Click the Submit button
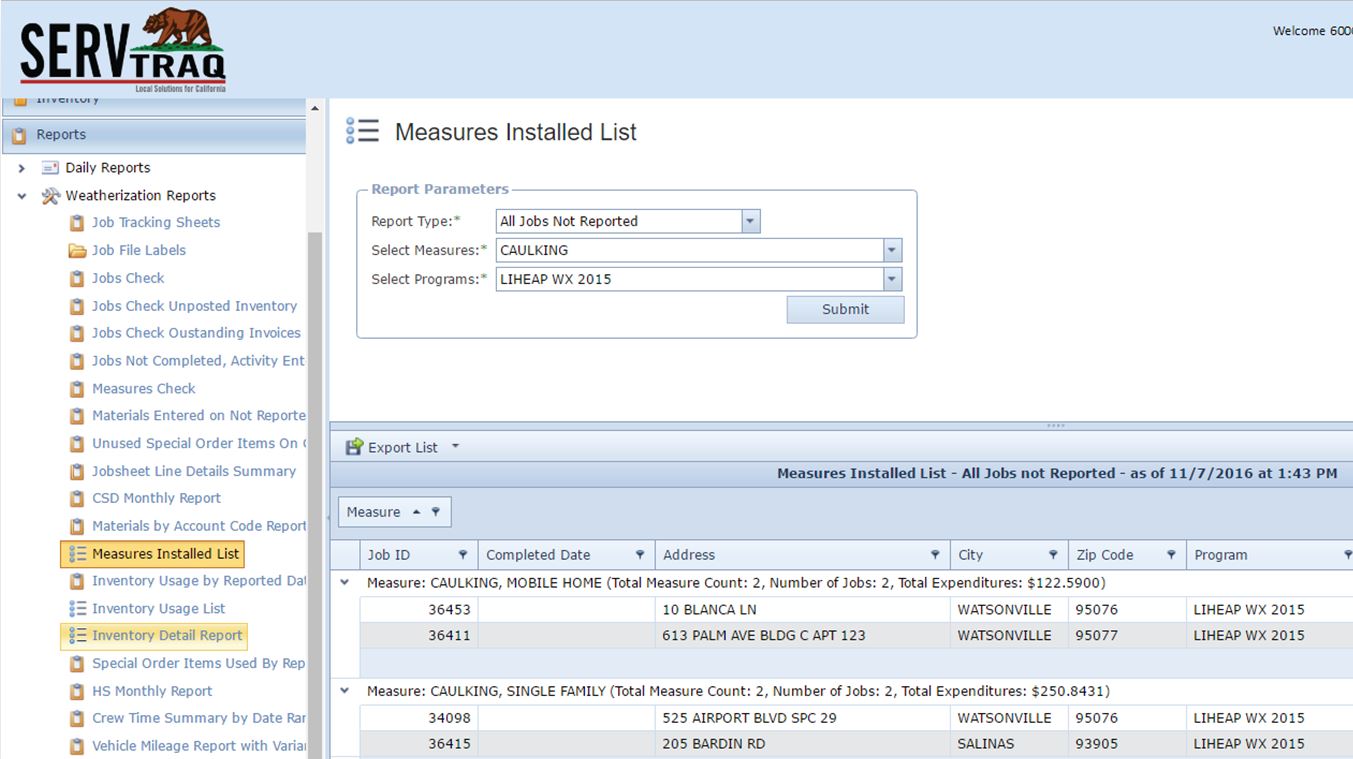 click(x=844, y=309)
